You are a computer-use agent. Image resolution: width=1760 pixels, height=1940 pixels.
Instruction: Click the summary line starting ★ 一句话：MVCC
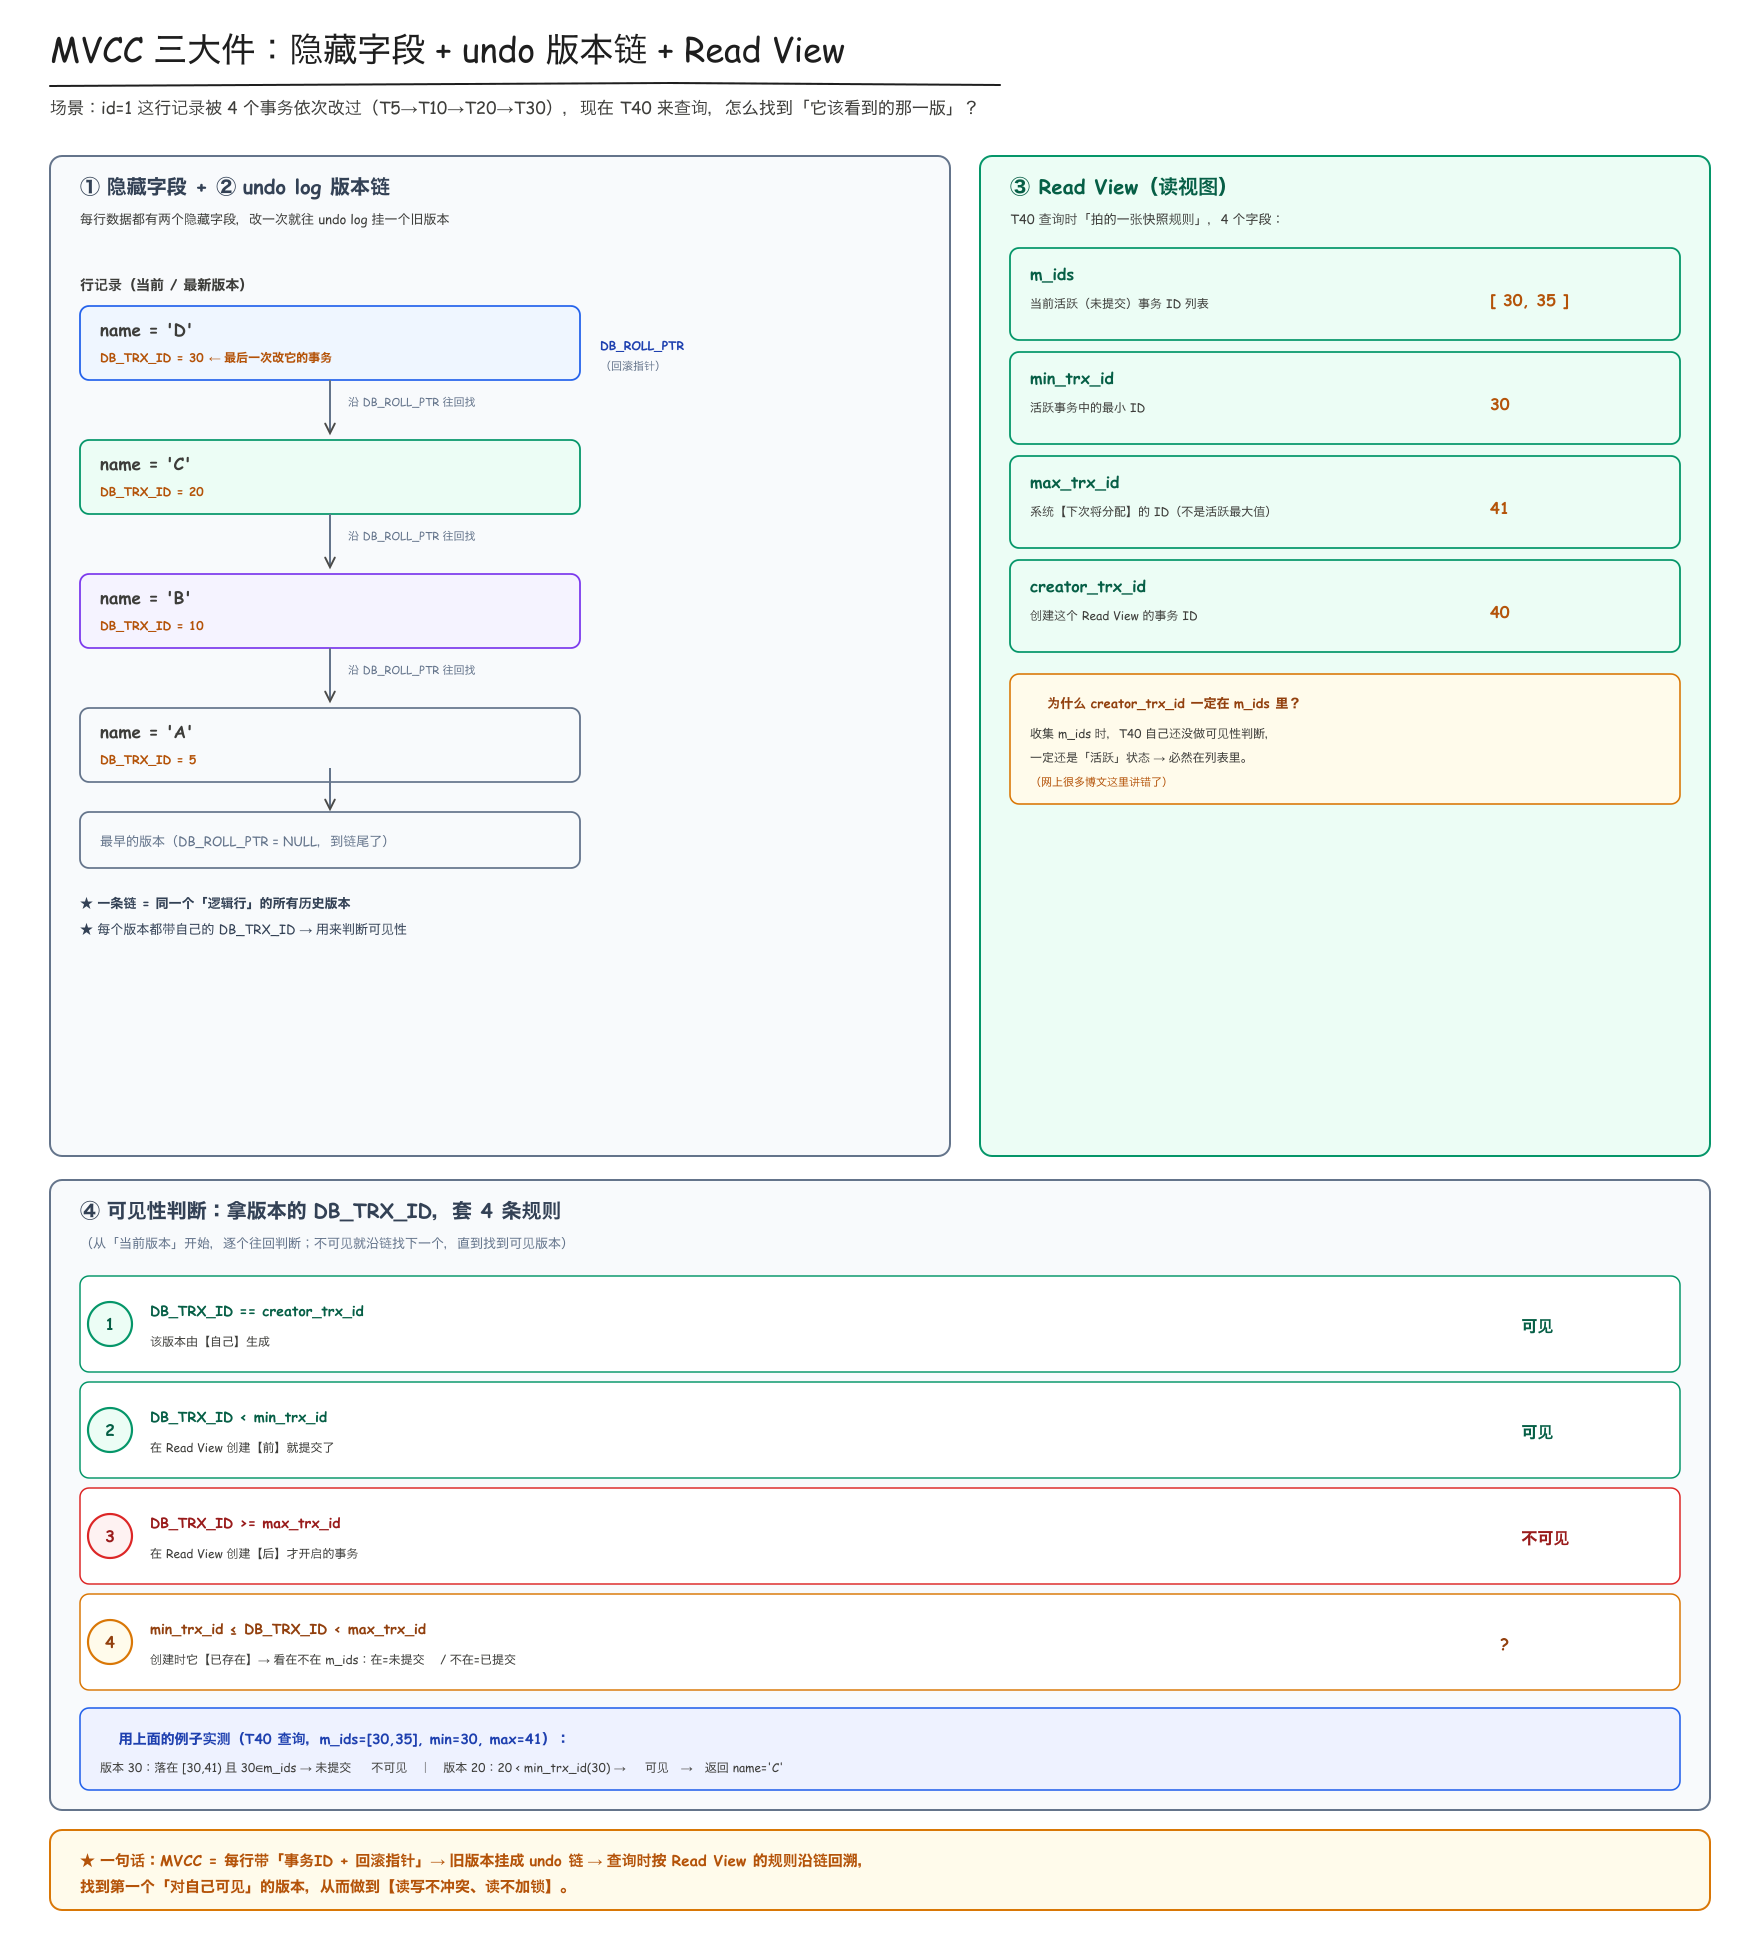click(x=471, y=1861)
